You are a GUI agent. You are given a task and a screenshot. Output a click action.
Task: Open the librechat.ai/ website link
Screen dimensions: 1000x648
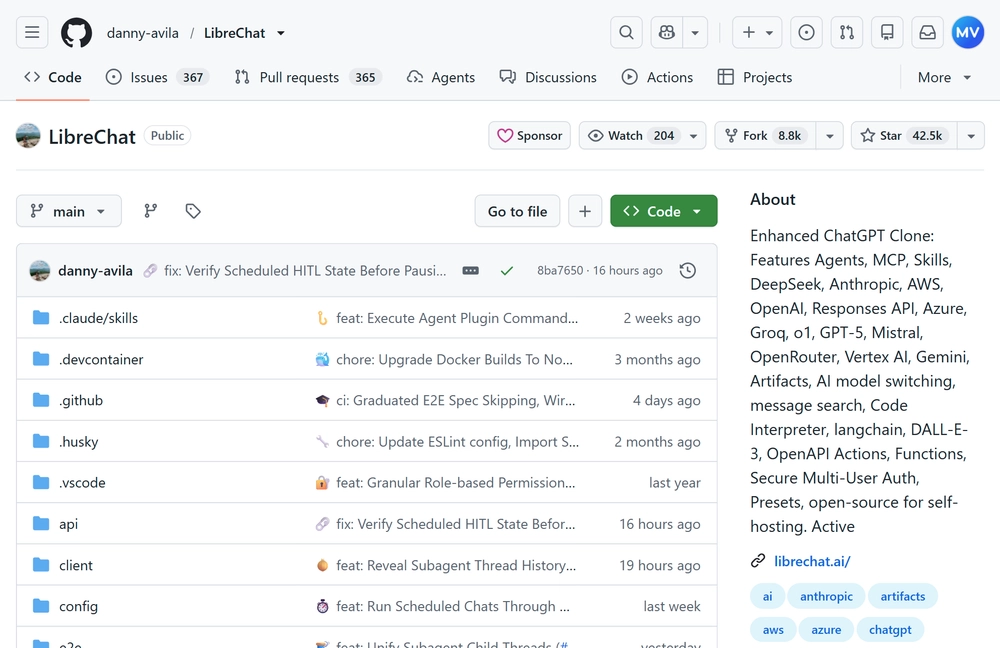click(812, 561)
